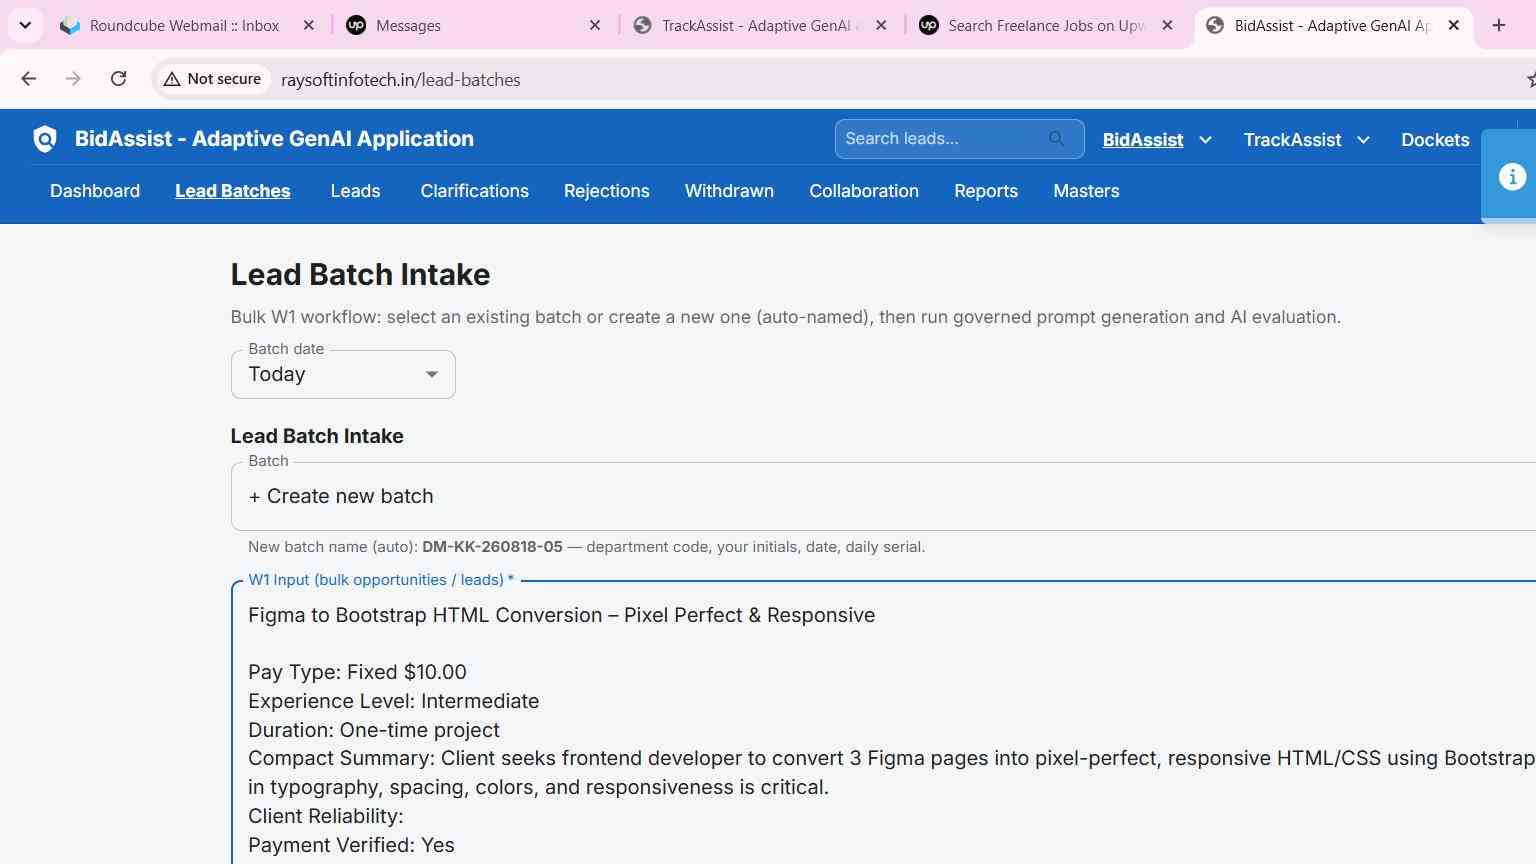
Task: Open the Reports menu item
Action: point(986,191)
